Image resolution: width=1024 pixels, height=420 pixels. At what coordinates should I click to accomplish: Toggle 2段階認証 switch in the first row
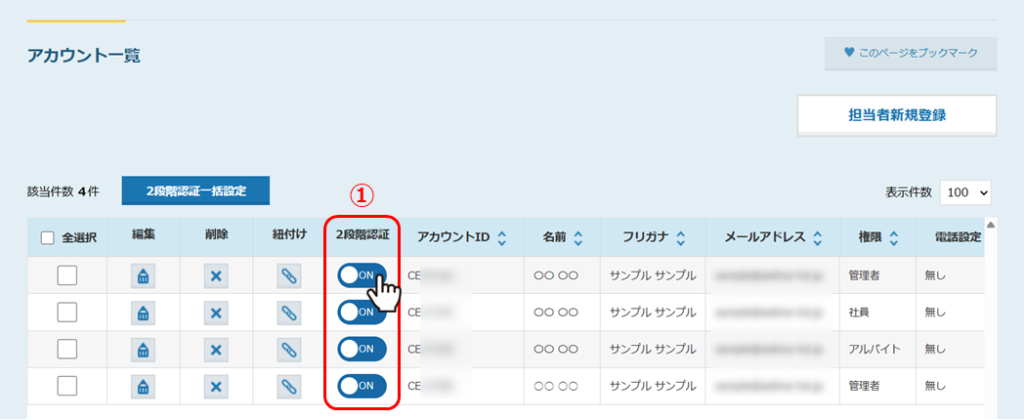[361, 276]
